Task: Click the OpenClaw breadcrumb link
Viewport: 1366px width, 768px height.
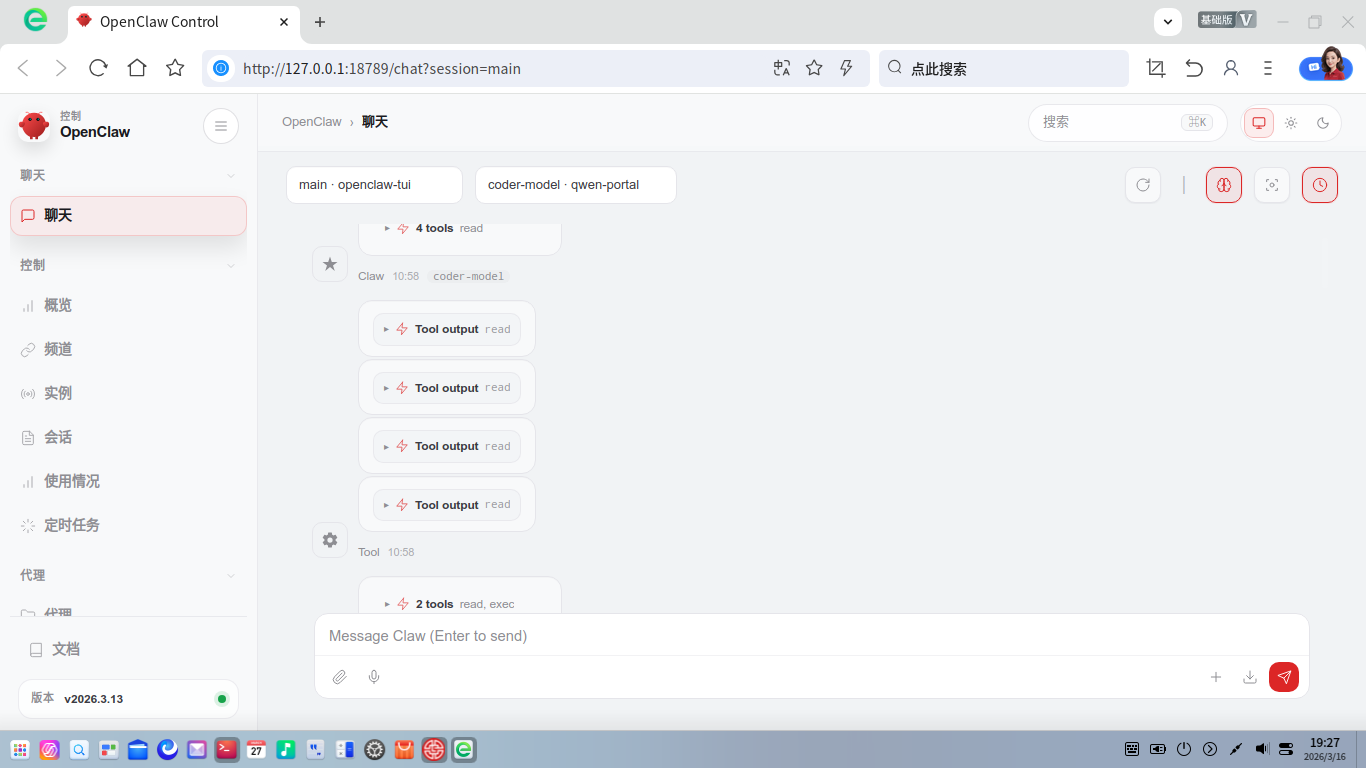Action: [x=312, y=122]
